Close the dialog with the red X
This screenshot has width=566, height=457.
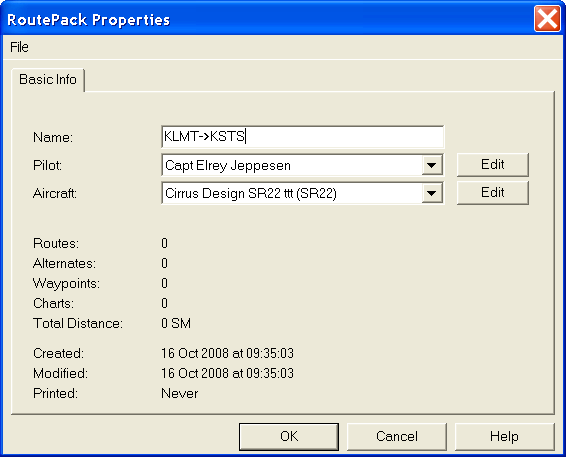pos(547,19)
